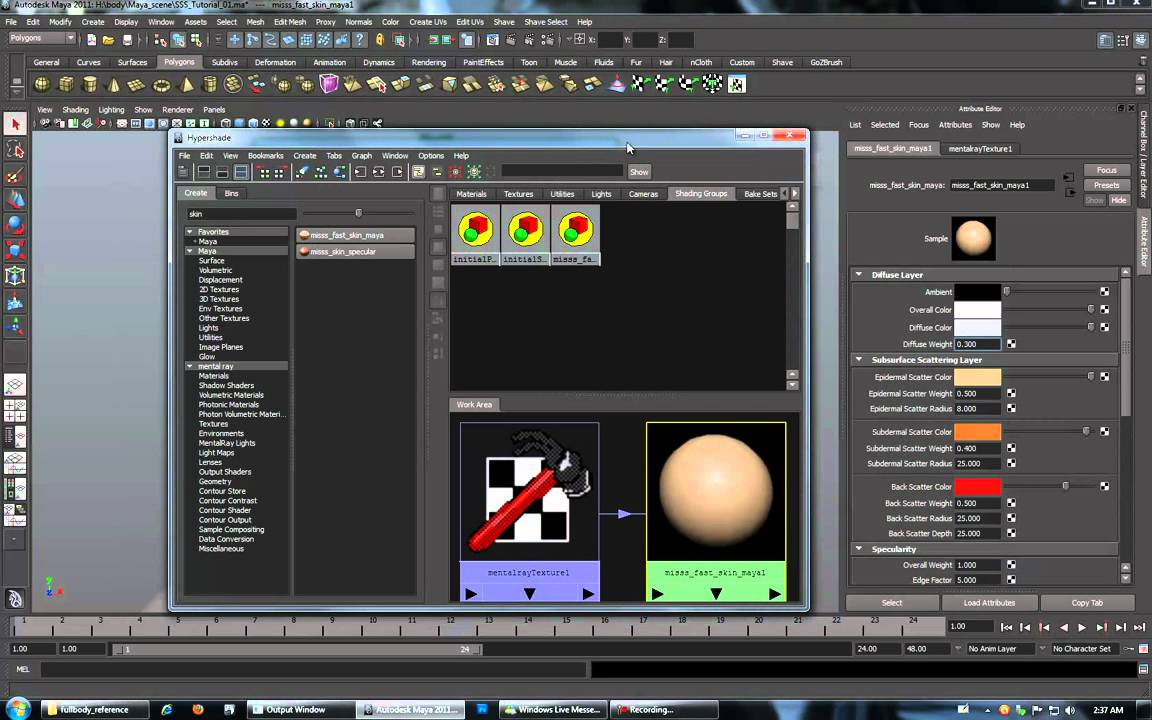Click Load Attributes button
Screen dimensions: 1152x720
(x=989, y=602)
